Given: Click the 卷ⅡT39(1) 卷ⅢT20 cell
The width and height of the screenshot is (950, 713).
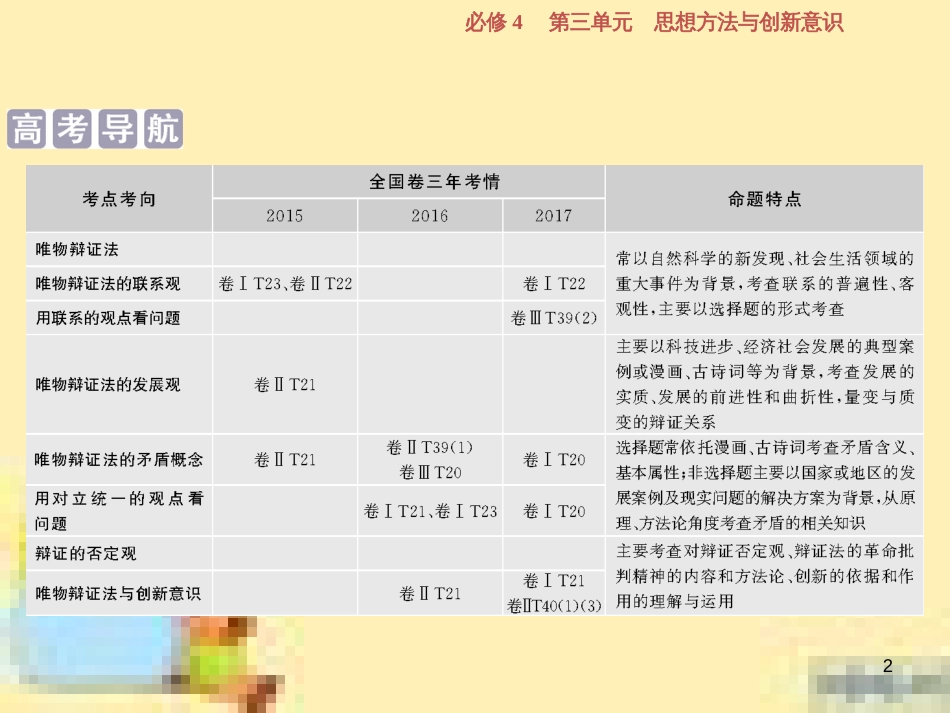Looking at the screenshot, I should [x=429, y=459].
